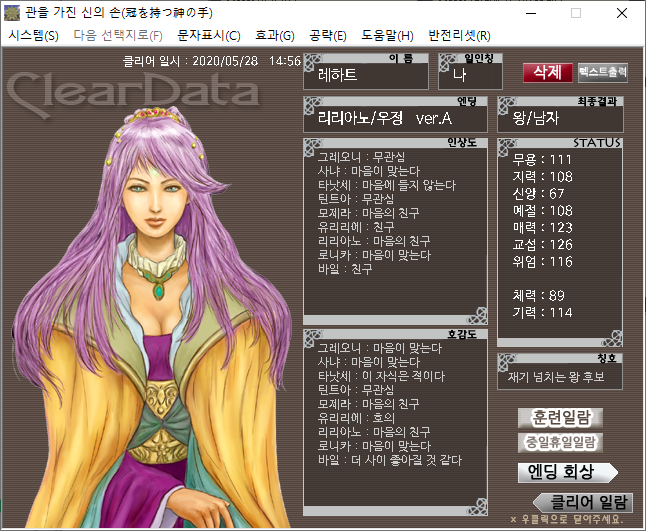Screen dimensions: 646x531
Task: Click 호감도 row 그레오니 : 마음이 맞는다
Action: pos(379,348)
